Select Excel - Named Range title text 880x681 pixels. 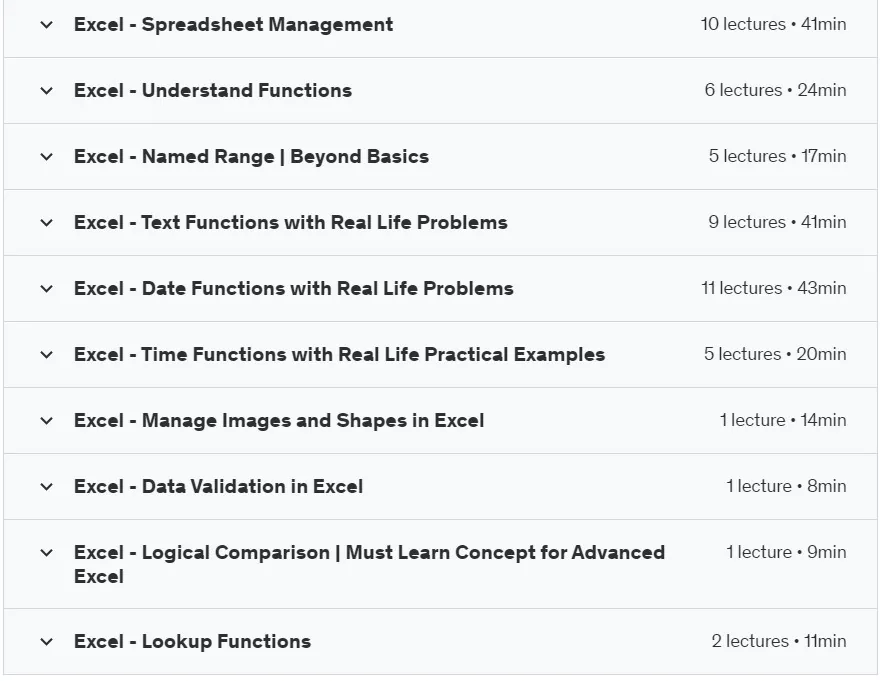click(251, 157)
